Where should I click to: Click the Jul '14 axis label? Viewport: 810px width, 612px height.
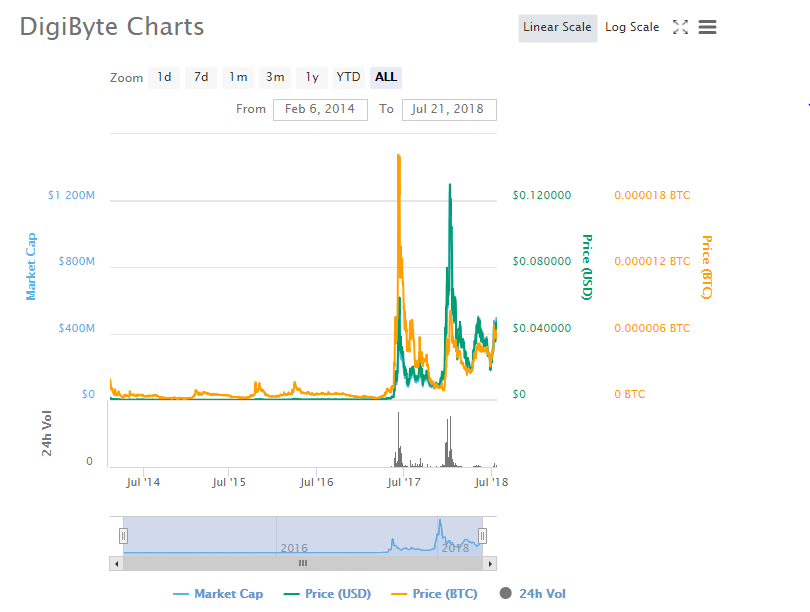click(143, 482)
